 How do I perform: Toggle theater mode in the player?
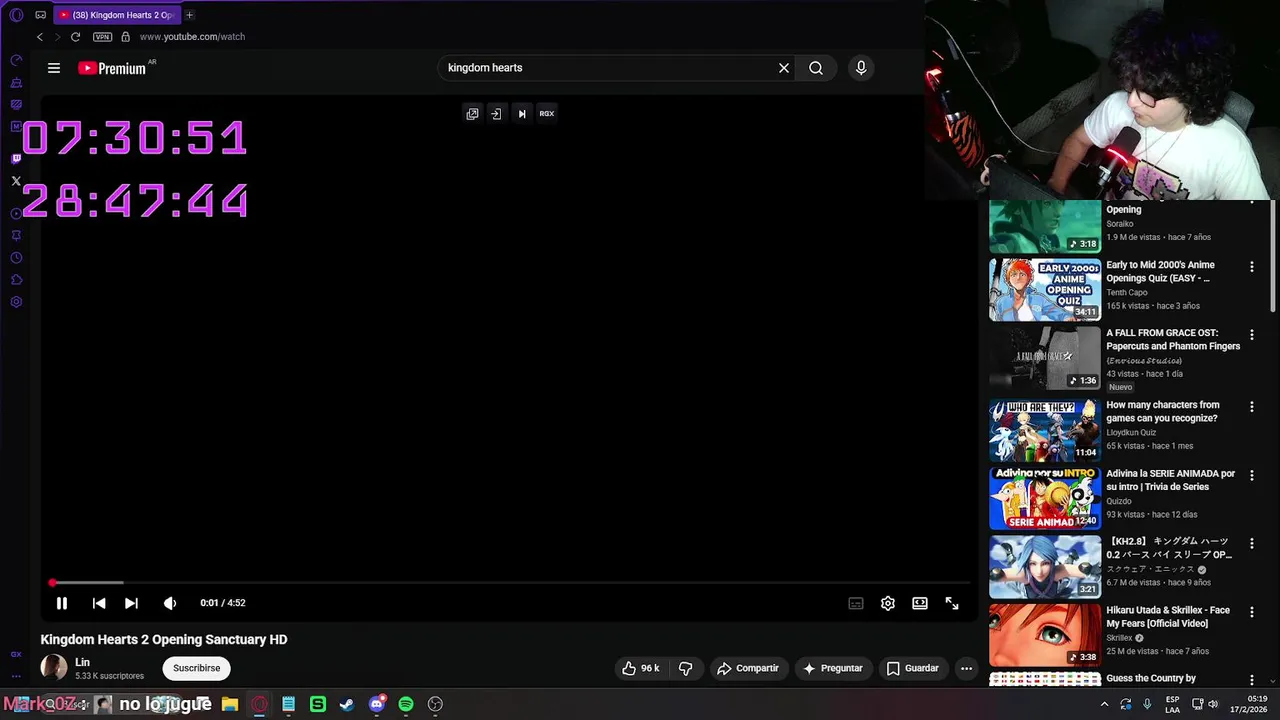pyautogui.click(x=920, y=603)
